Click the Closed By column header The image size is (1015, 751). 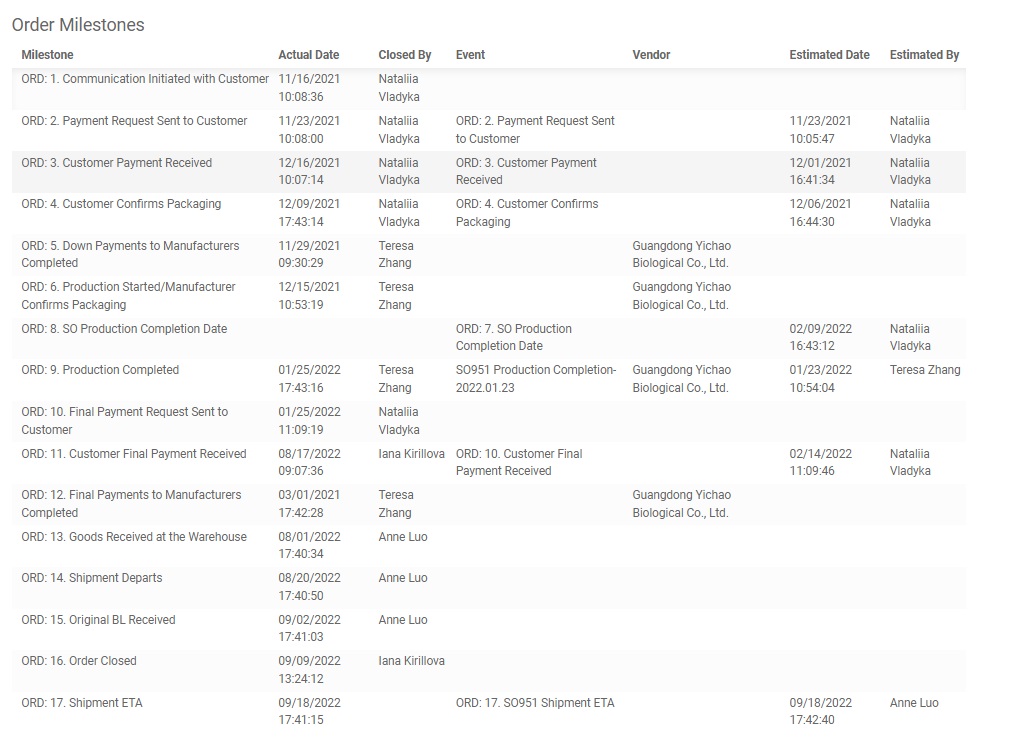(404, 55)
